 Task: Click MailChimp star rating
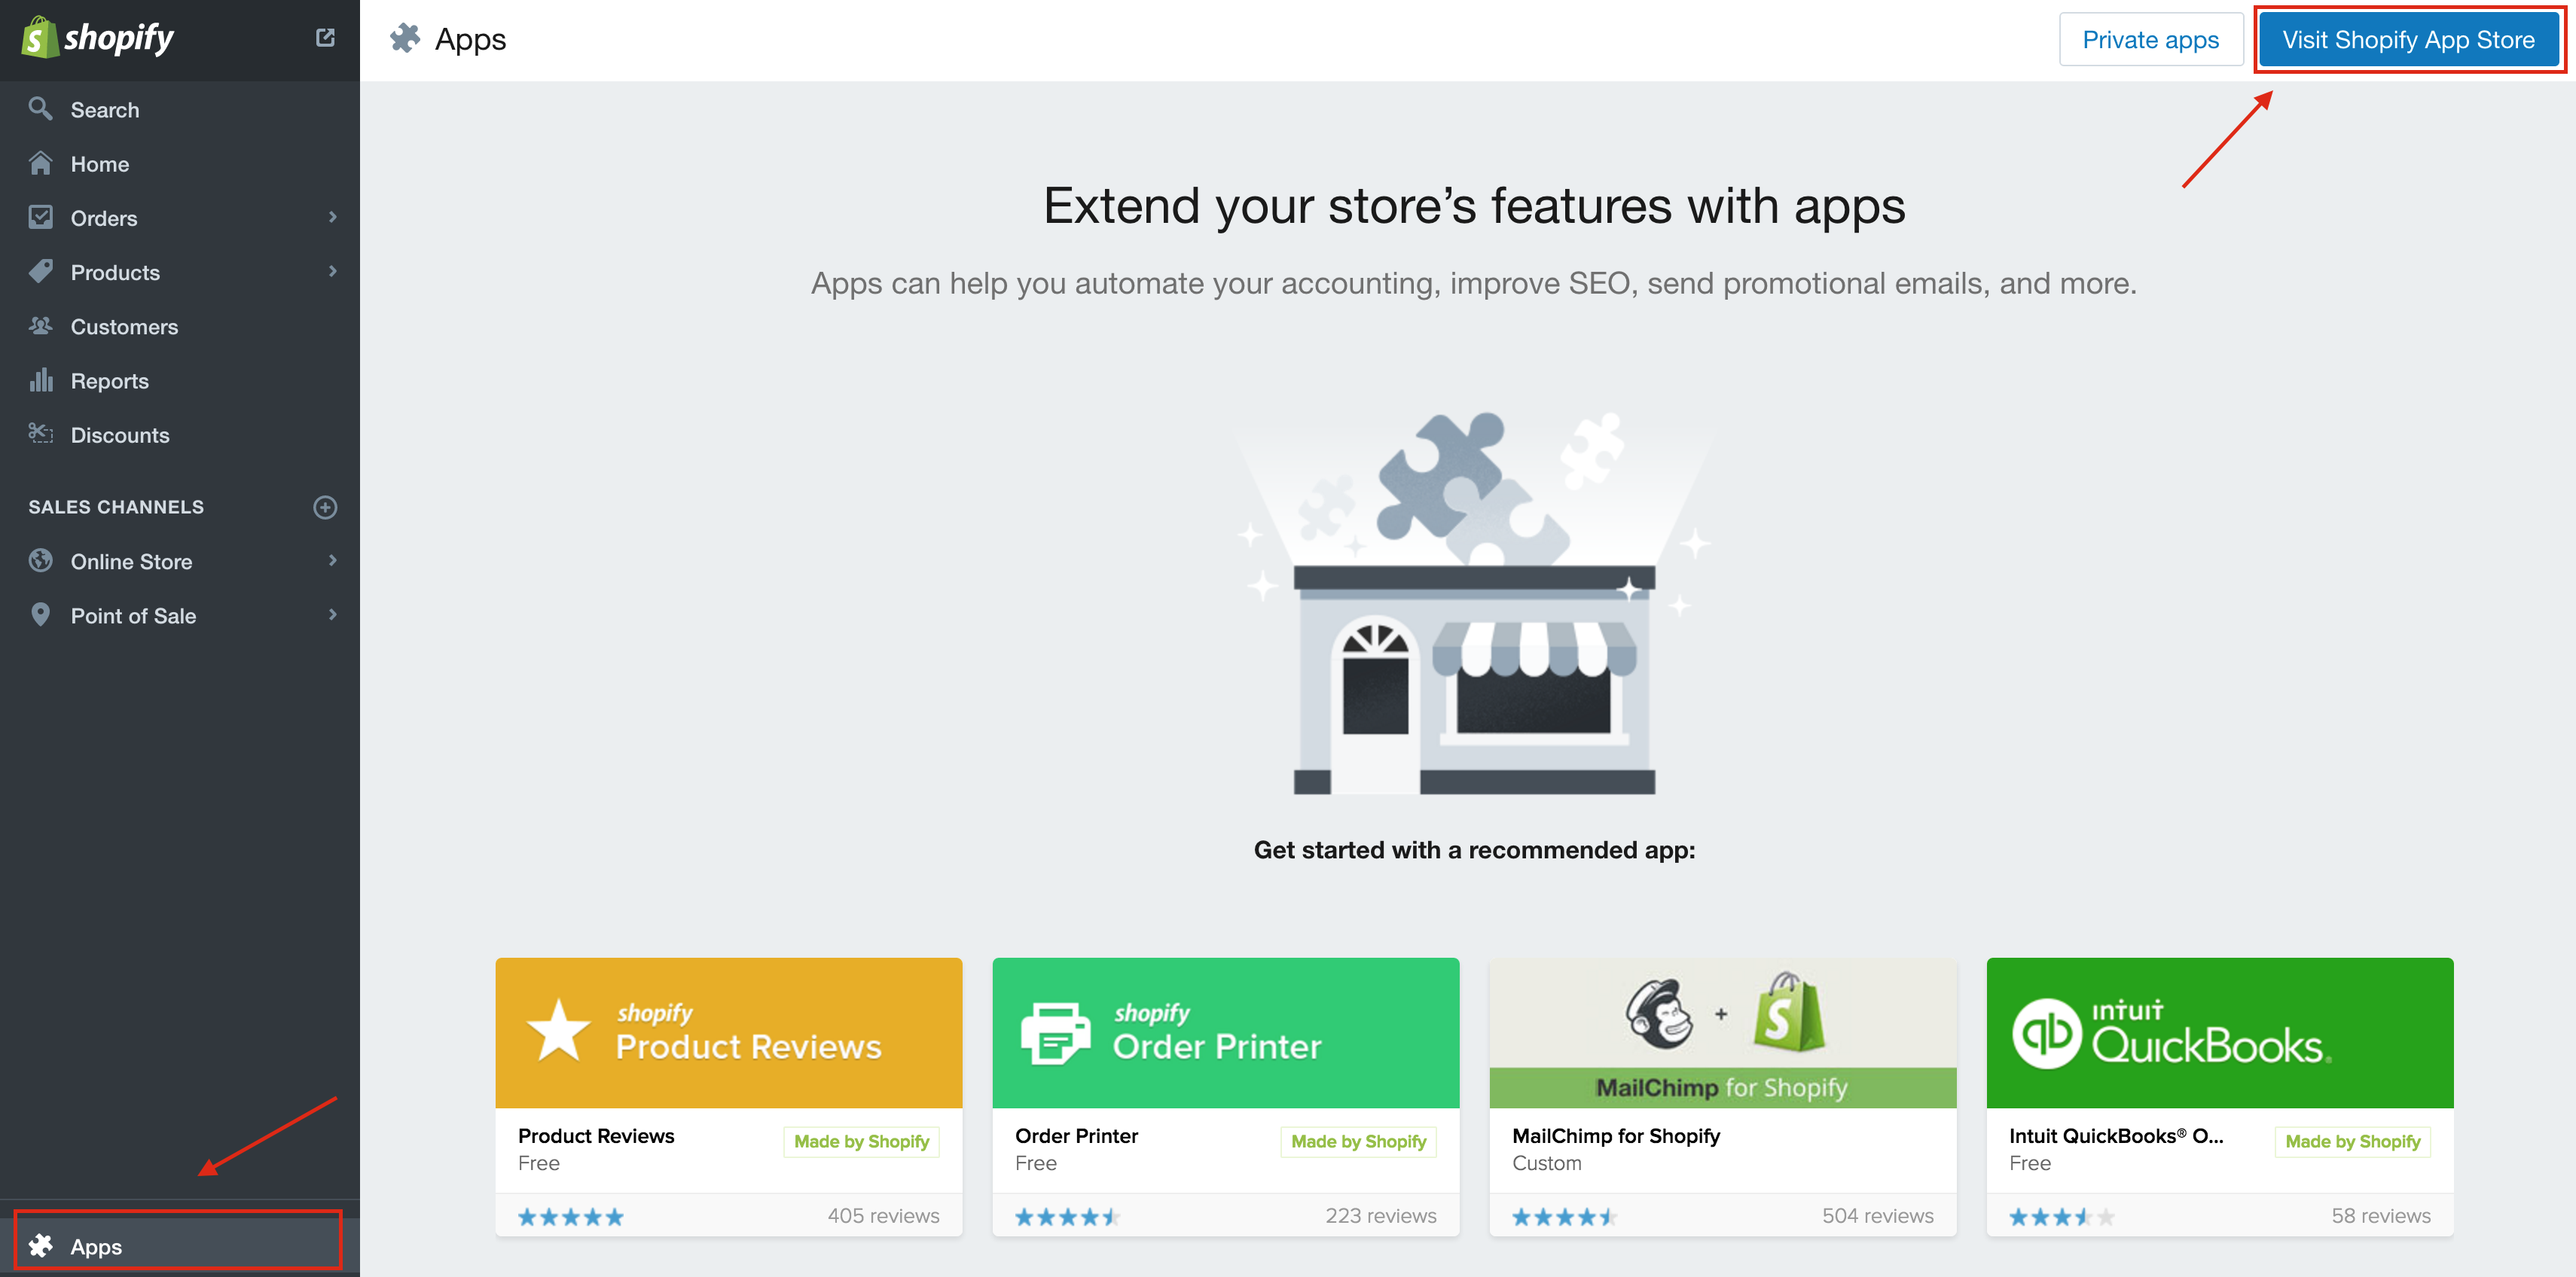(x=1564, y=1216)
